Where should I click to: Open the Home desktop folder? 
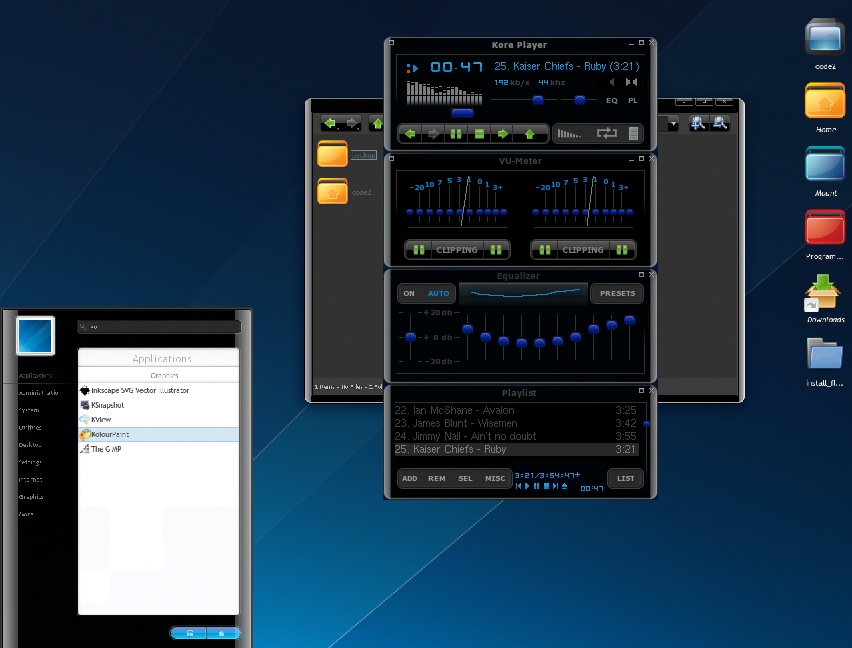coord(825,107)
